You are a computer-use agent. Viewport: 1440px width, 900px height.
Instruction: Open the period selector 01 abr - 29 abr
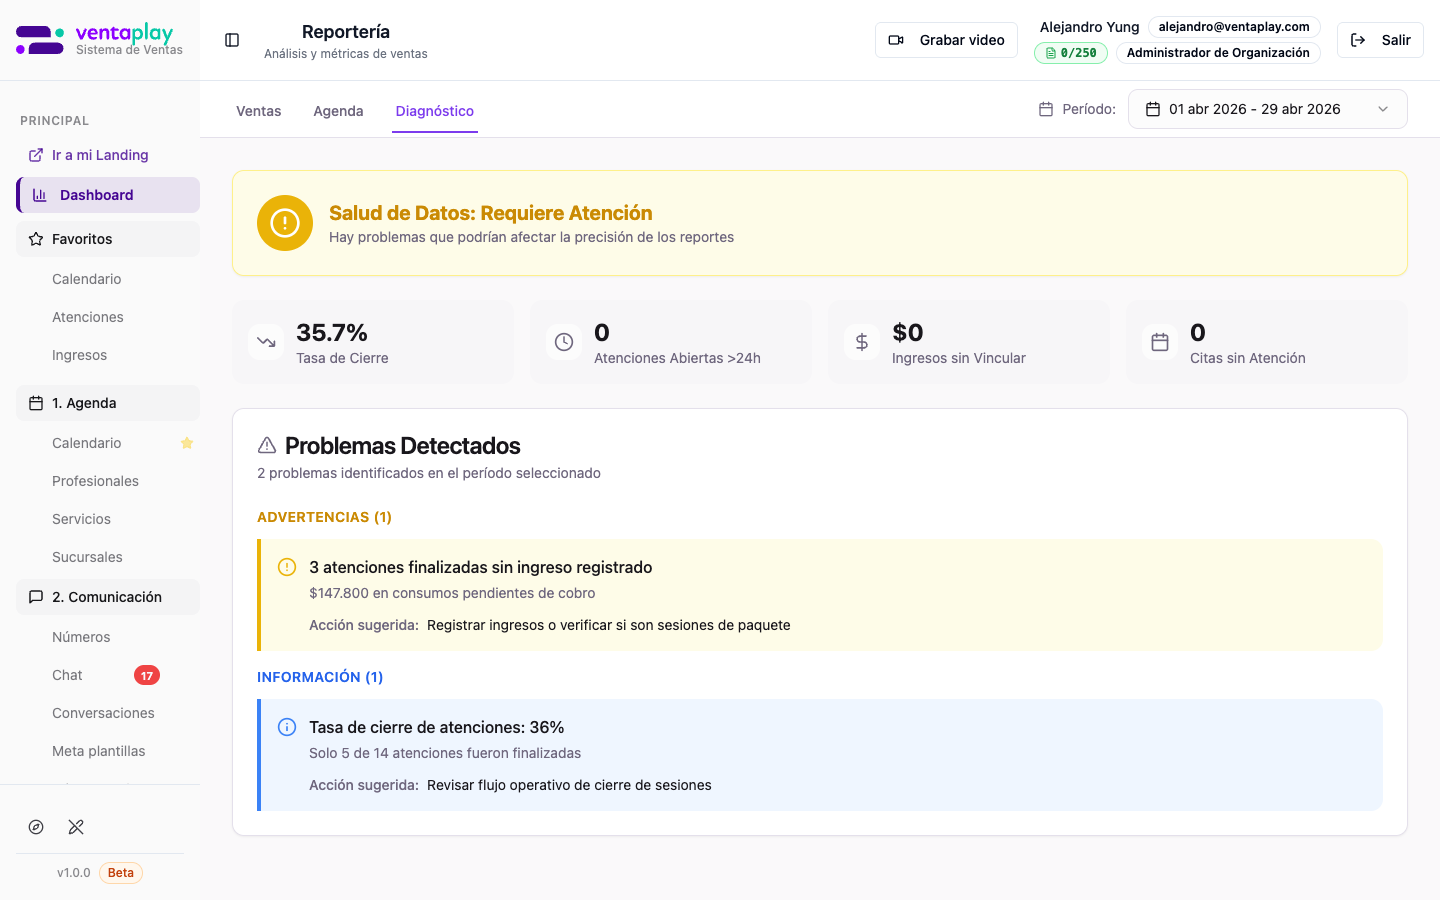pyautogui.click(x=1268, y=109)
